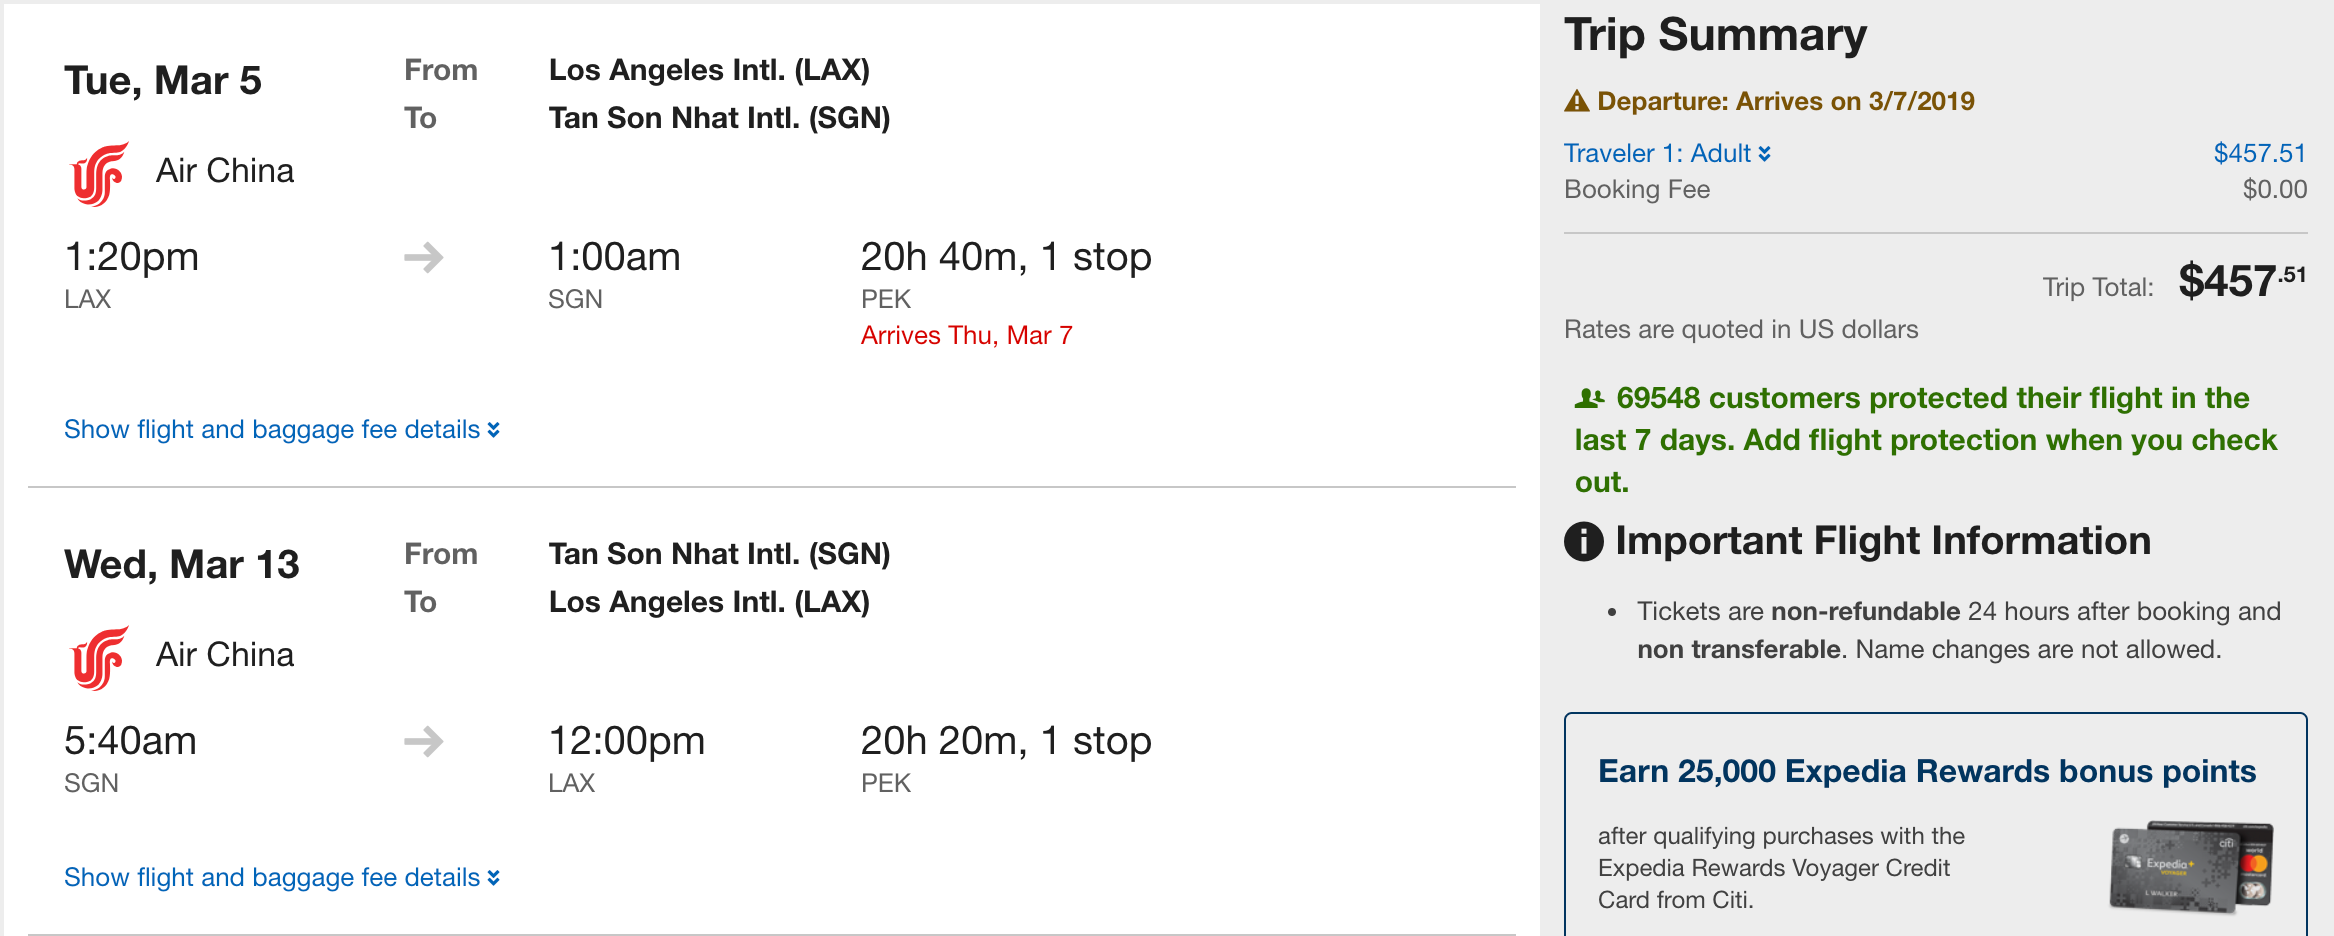Click the arrow icon between 1:20pm and 1:00am
This screenshot has height=936, width=2334.
pos(424,258)
